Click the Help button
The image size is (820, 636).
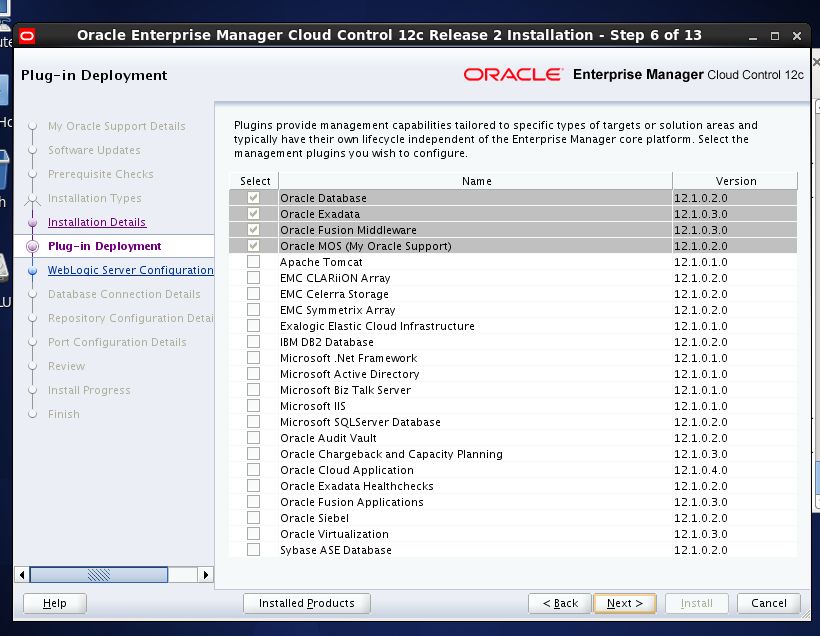55,603
